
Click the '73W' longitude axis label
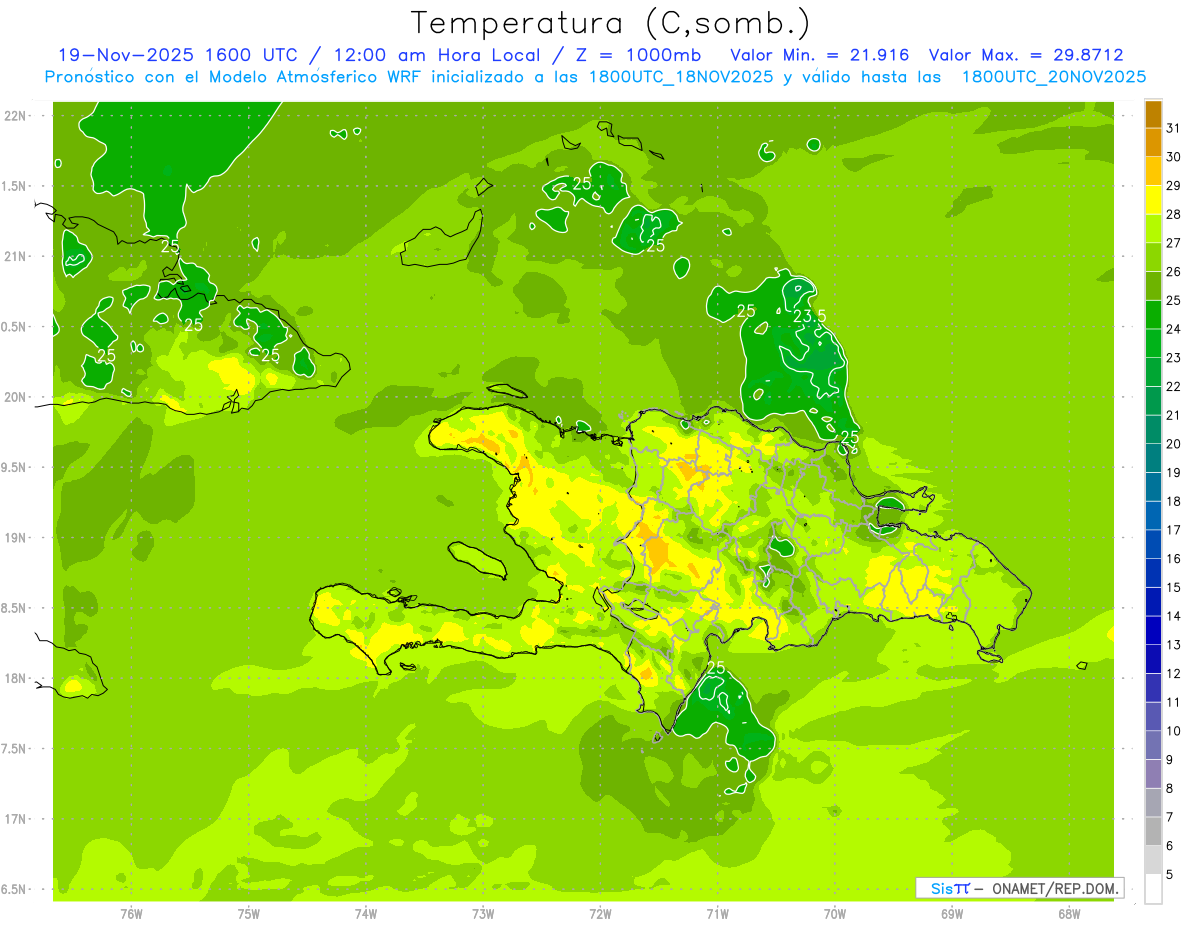pyautogui.click(x=483, y=914)
